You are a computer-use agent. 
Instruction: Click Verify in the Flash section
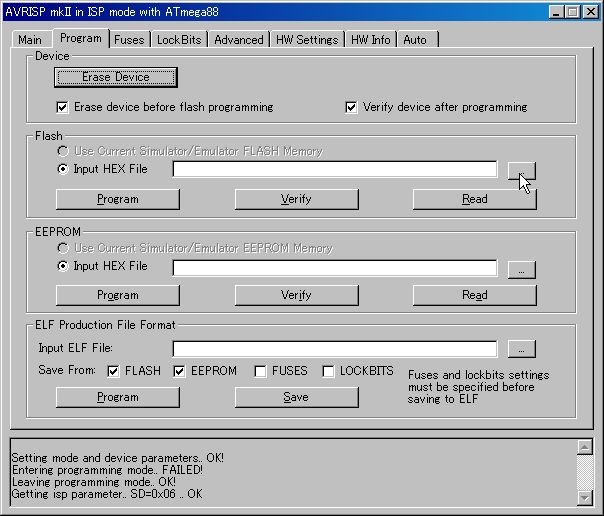pyautogui.click(x=297, y=199)
